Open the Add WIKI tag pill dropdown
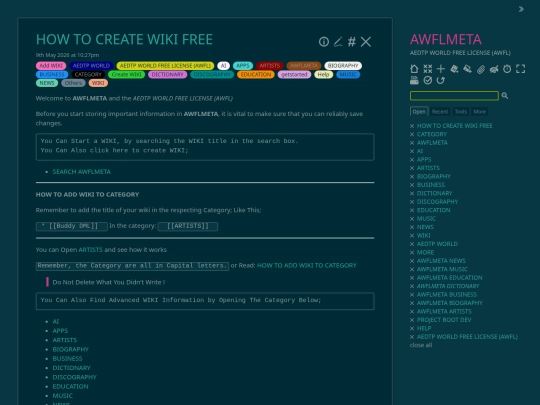The height and width of the screenshot is (405, 540). (x=51, y=66)
